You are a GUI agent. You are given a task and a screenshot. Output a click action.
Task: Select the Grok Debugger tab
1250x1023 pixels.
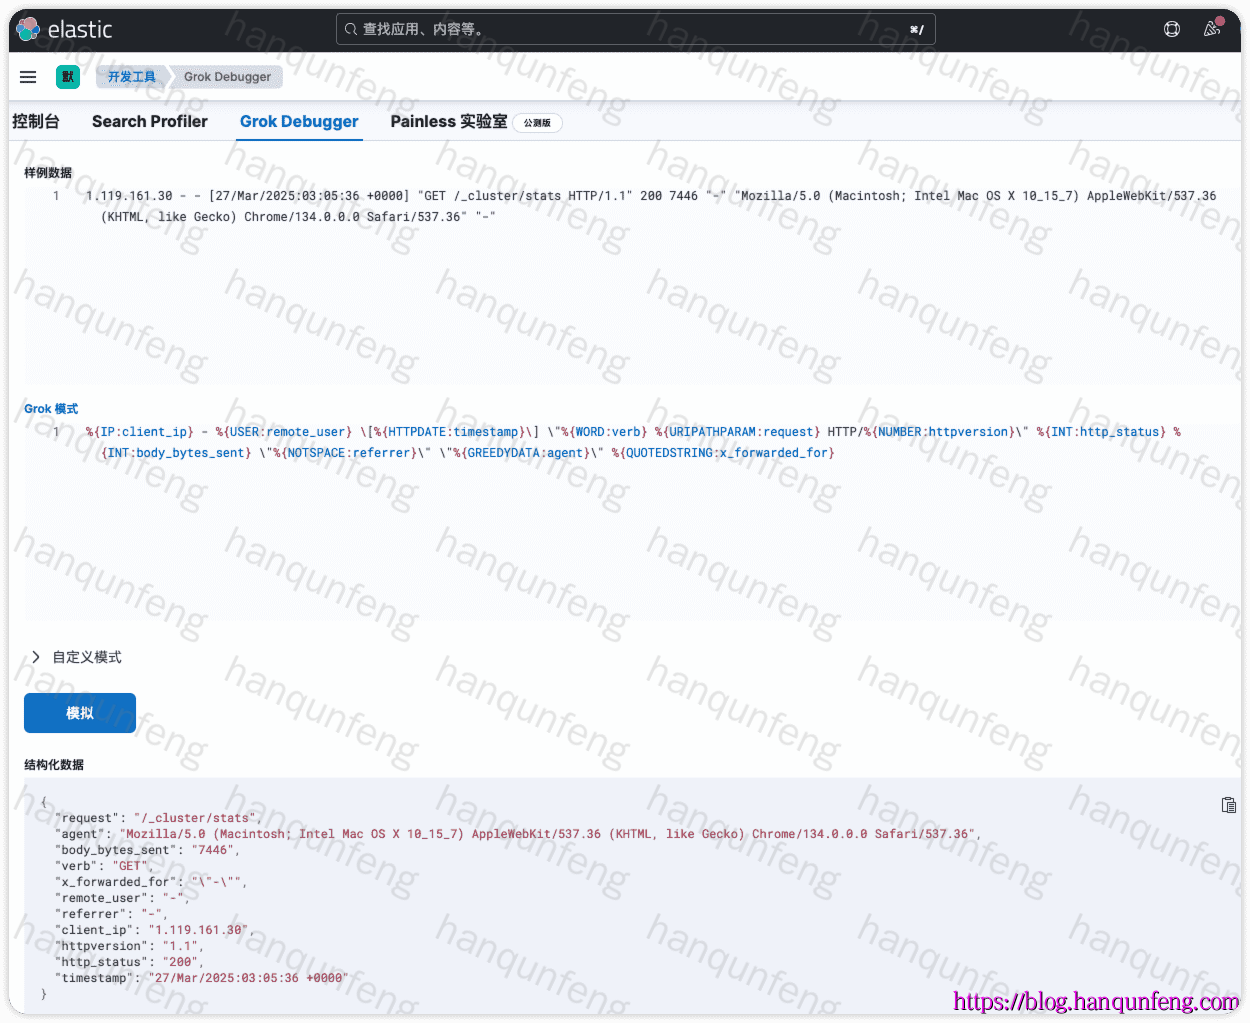(x=299, y=121)
